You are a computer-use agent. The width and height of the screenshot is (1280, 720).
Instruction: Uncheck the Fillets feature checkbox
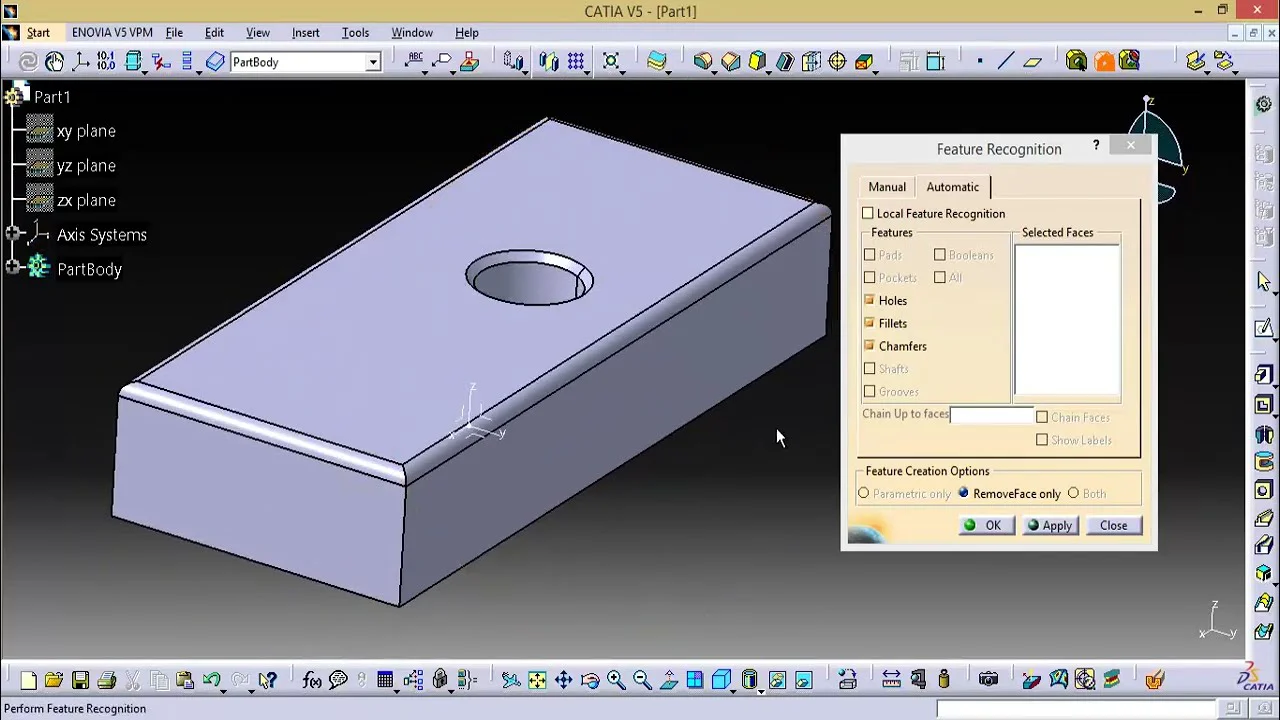pos(869,323)
